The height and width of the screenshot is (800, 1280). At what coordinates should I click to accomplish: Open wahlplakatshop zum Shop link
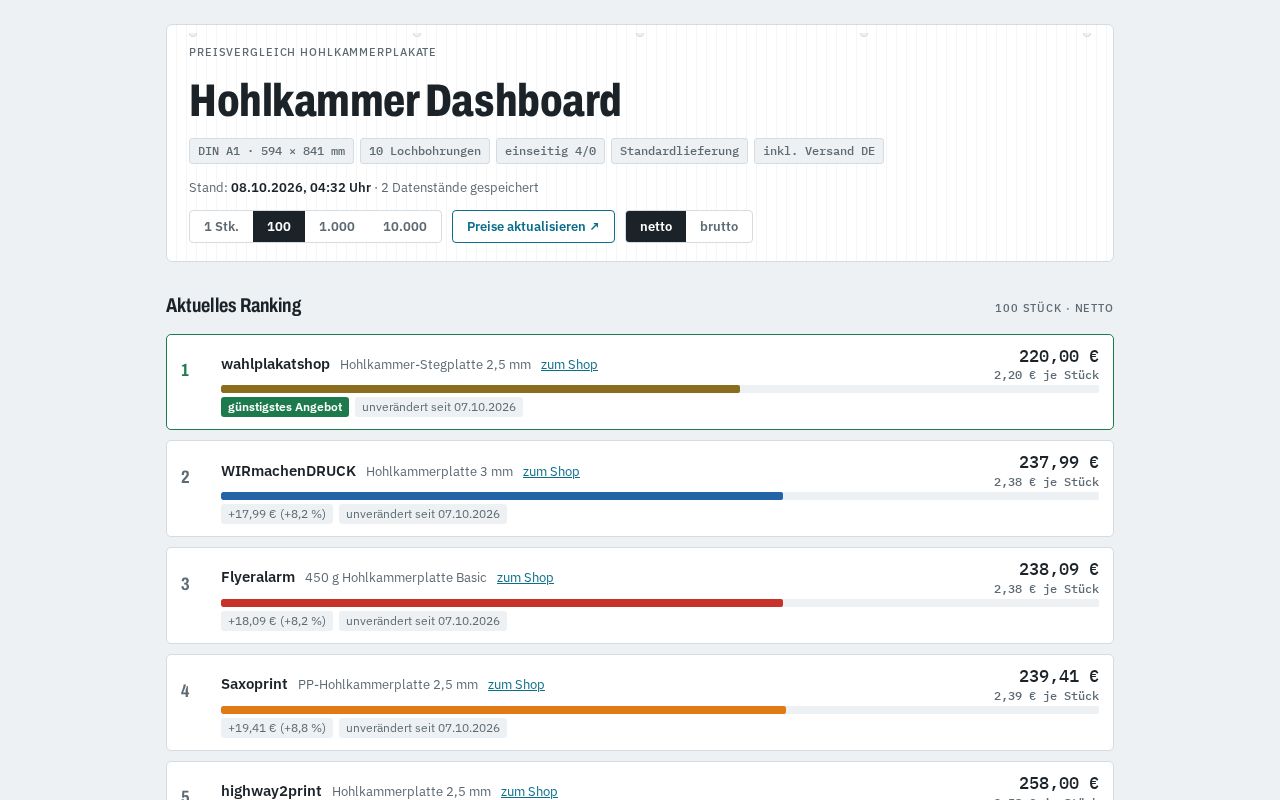pos(569,364)
